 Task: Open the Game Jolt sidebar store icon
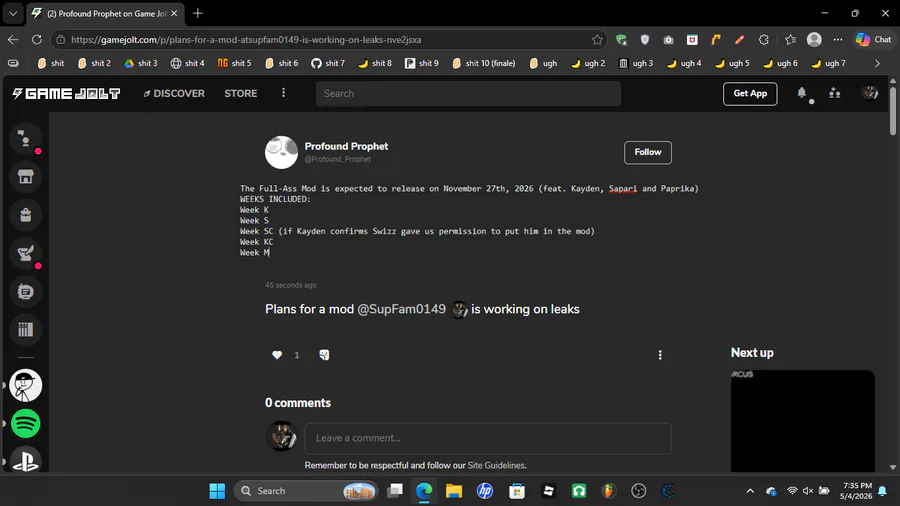coord(25,177)
